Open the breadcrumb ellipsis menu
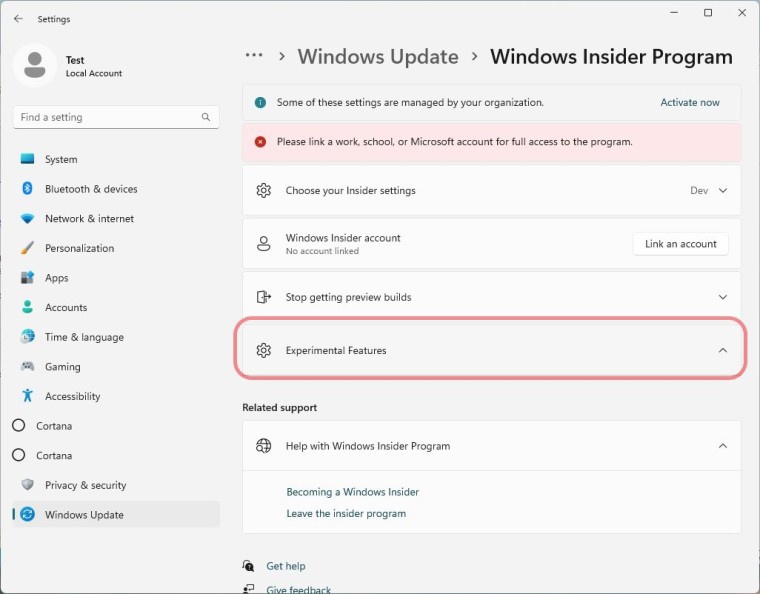 coord(254,56)
